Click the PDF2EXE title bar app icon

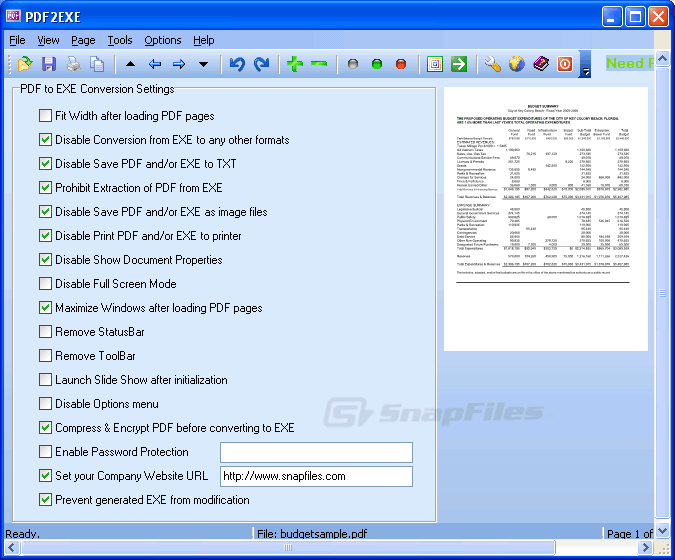(x=13, y=16)
